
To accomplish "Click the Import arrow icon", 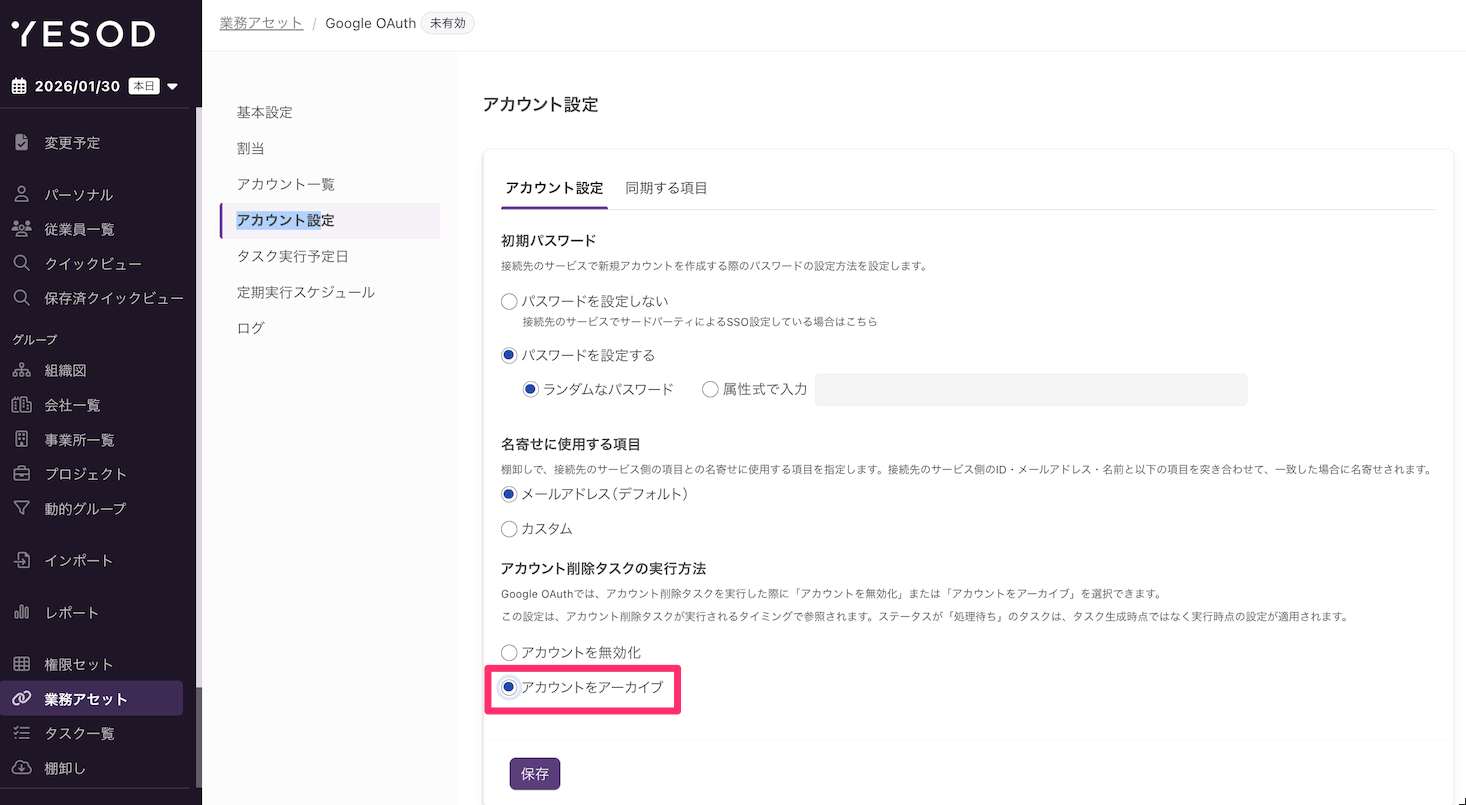I will point(21,561).
